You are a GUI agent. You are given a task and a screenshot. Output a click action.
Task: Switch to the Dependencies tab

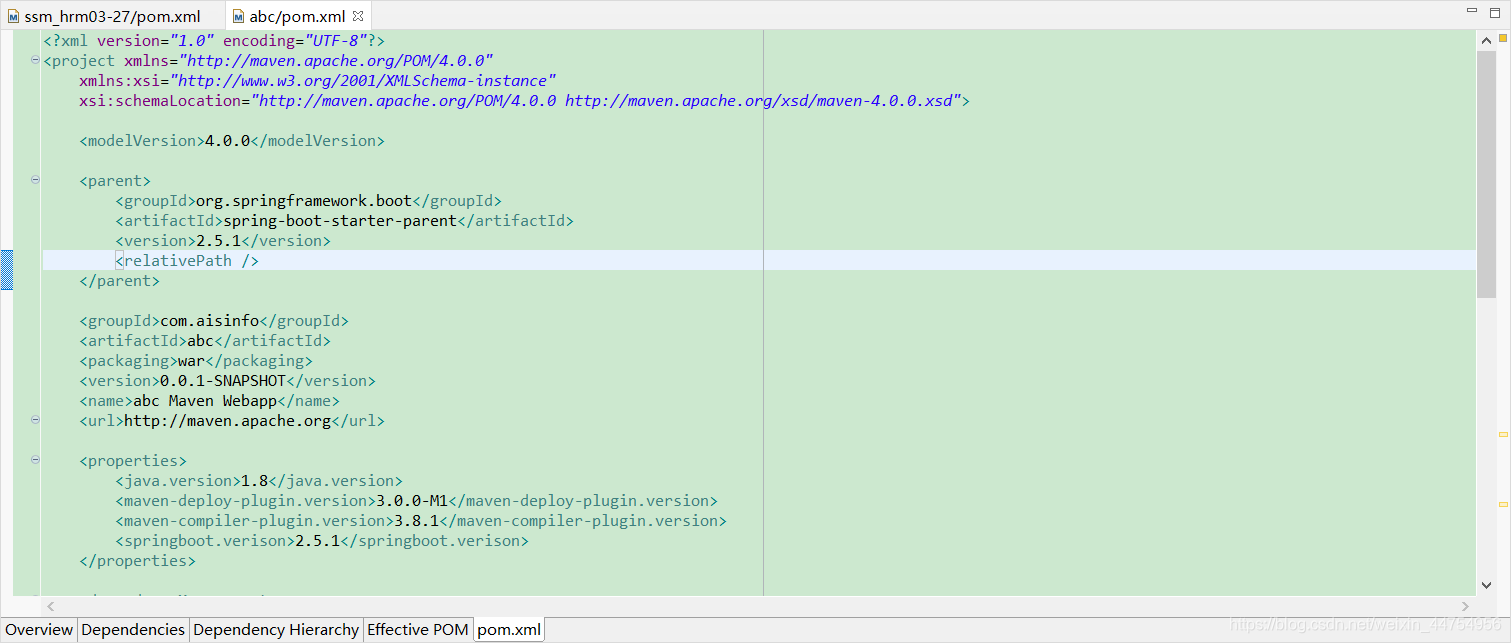click(132, 630)
